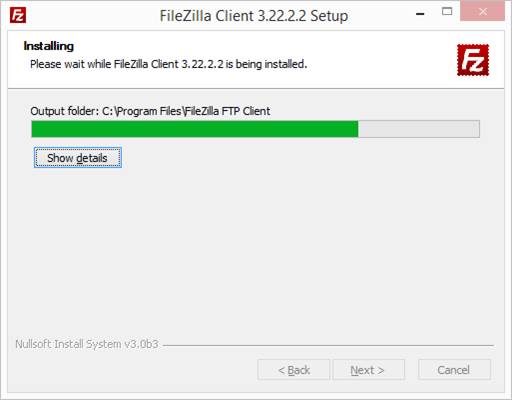Click the FileZilla Client 3.22.2.2 Setup title

click(x=254, y=16)
